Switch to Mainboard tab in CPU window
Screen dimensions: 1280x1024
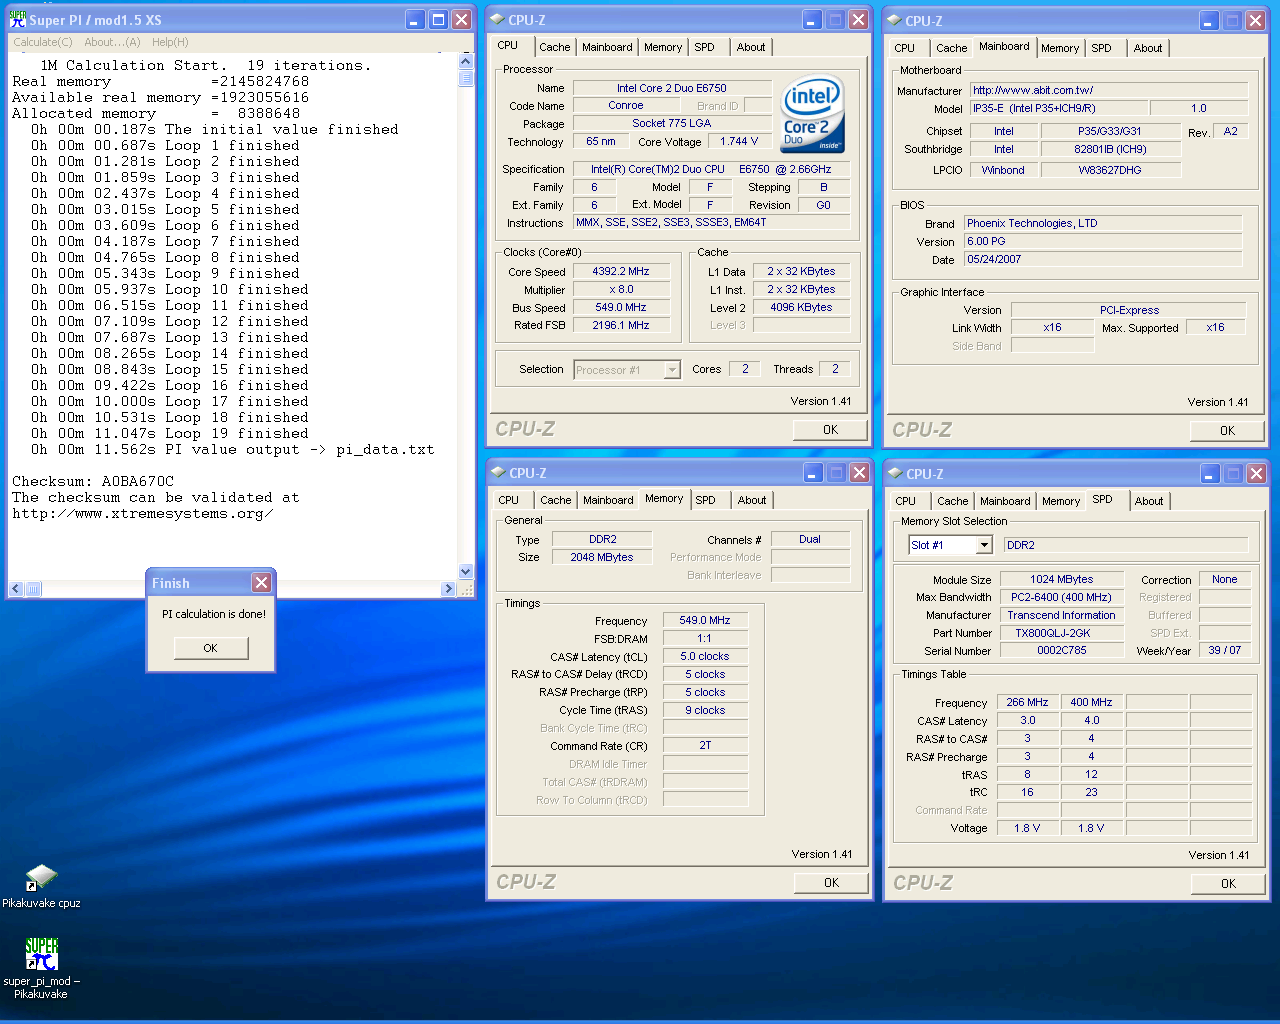[607, 47]
